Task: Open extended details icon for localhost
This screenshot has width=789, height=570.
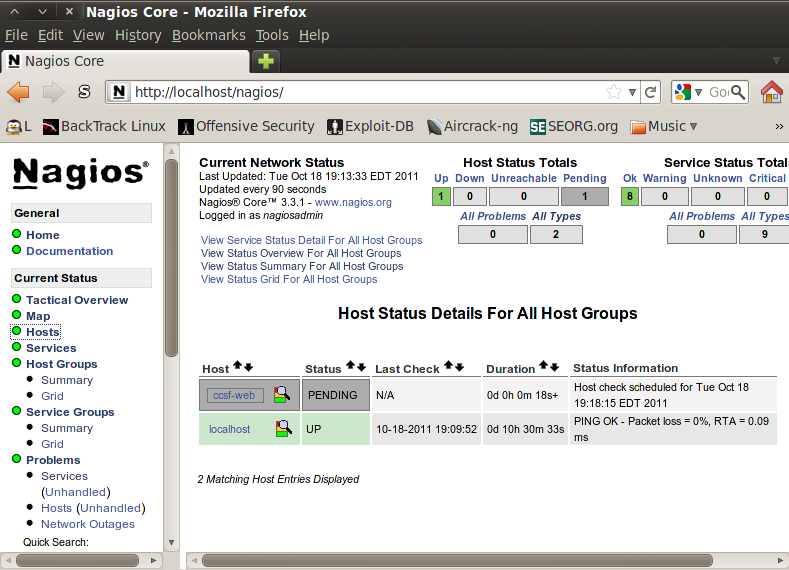Action: coord(283,429)
